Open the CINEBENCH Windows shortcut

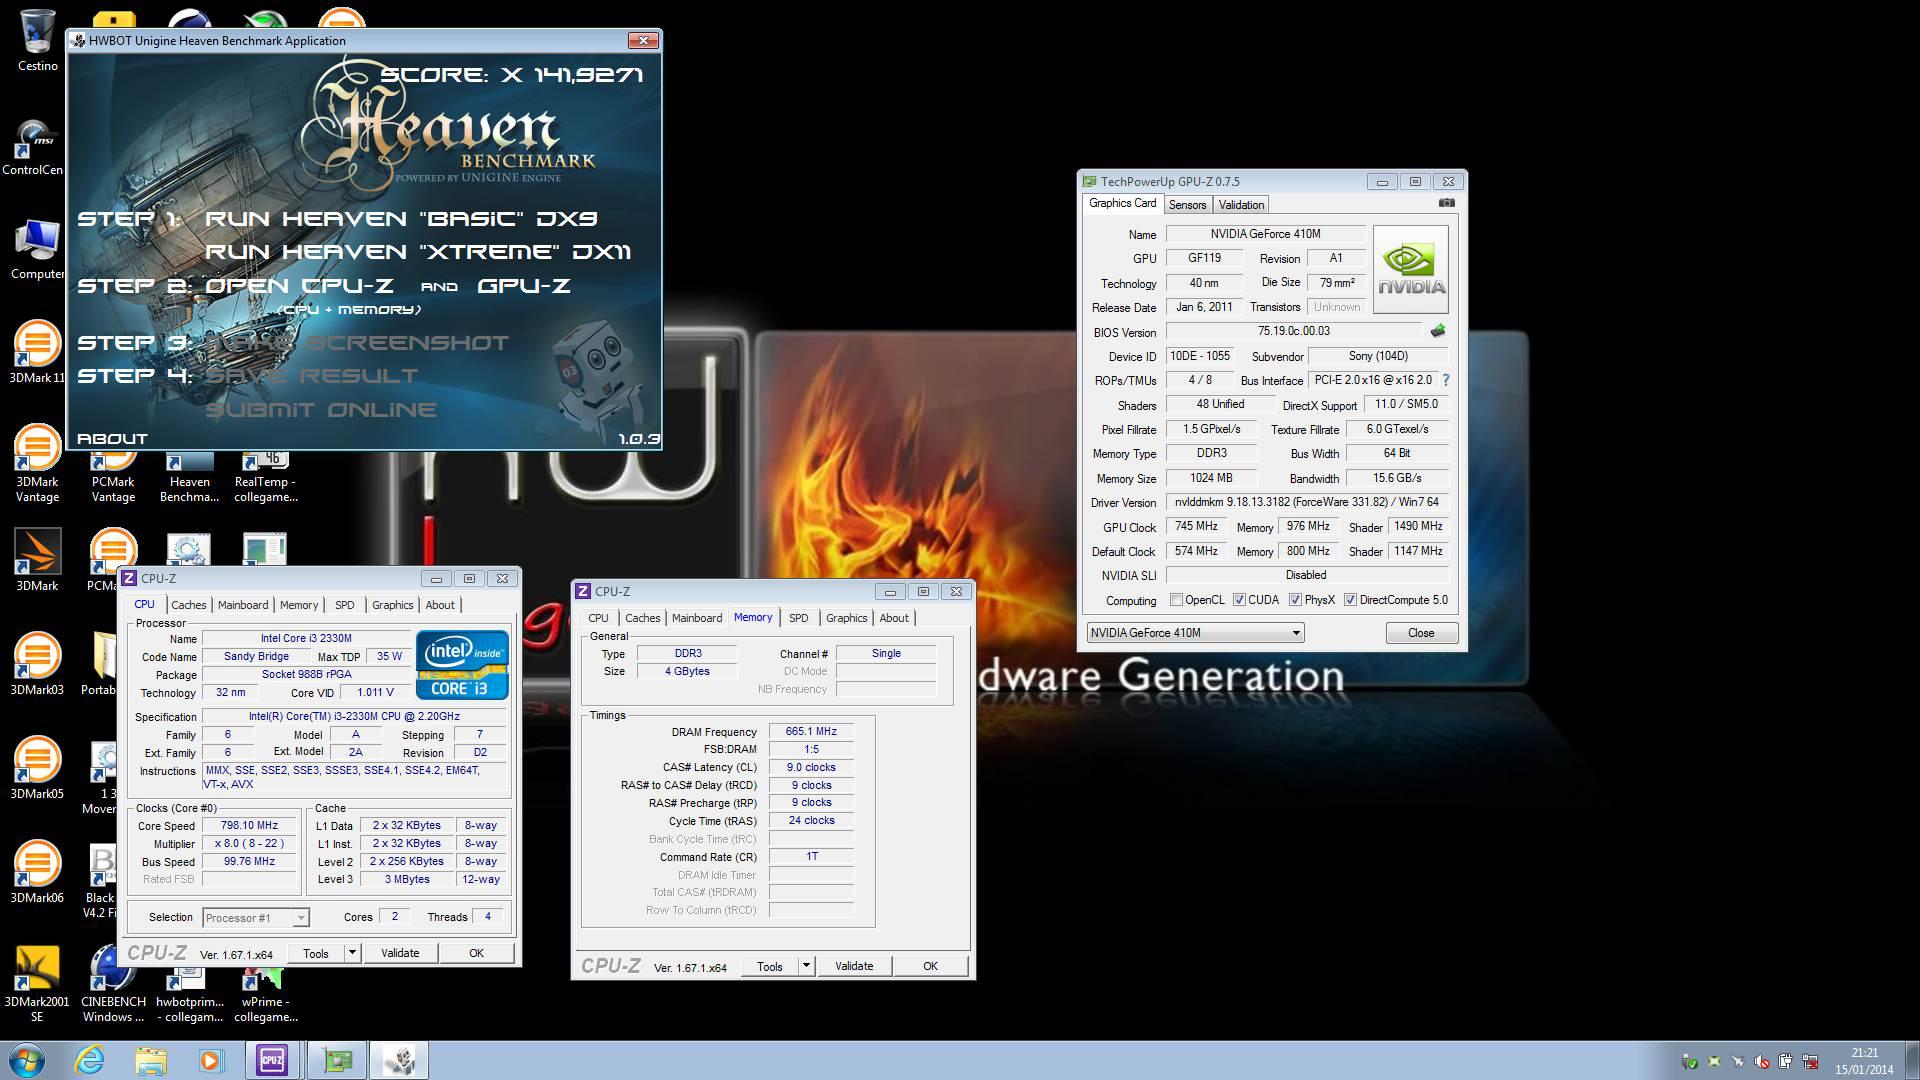(x=113, y=984)
